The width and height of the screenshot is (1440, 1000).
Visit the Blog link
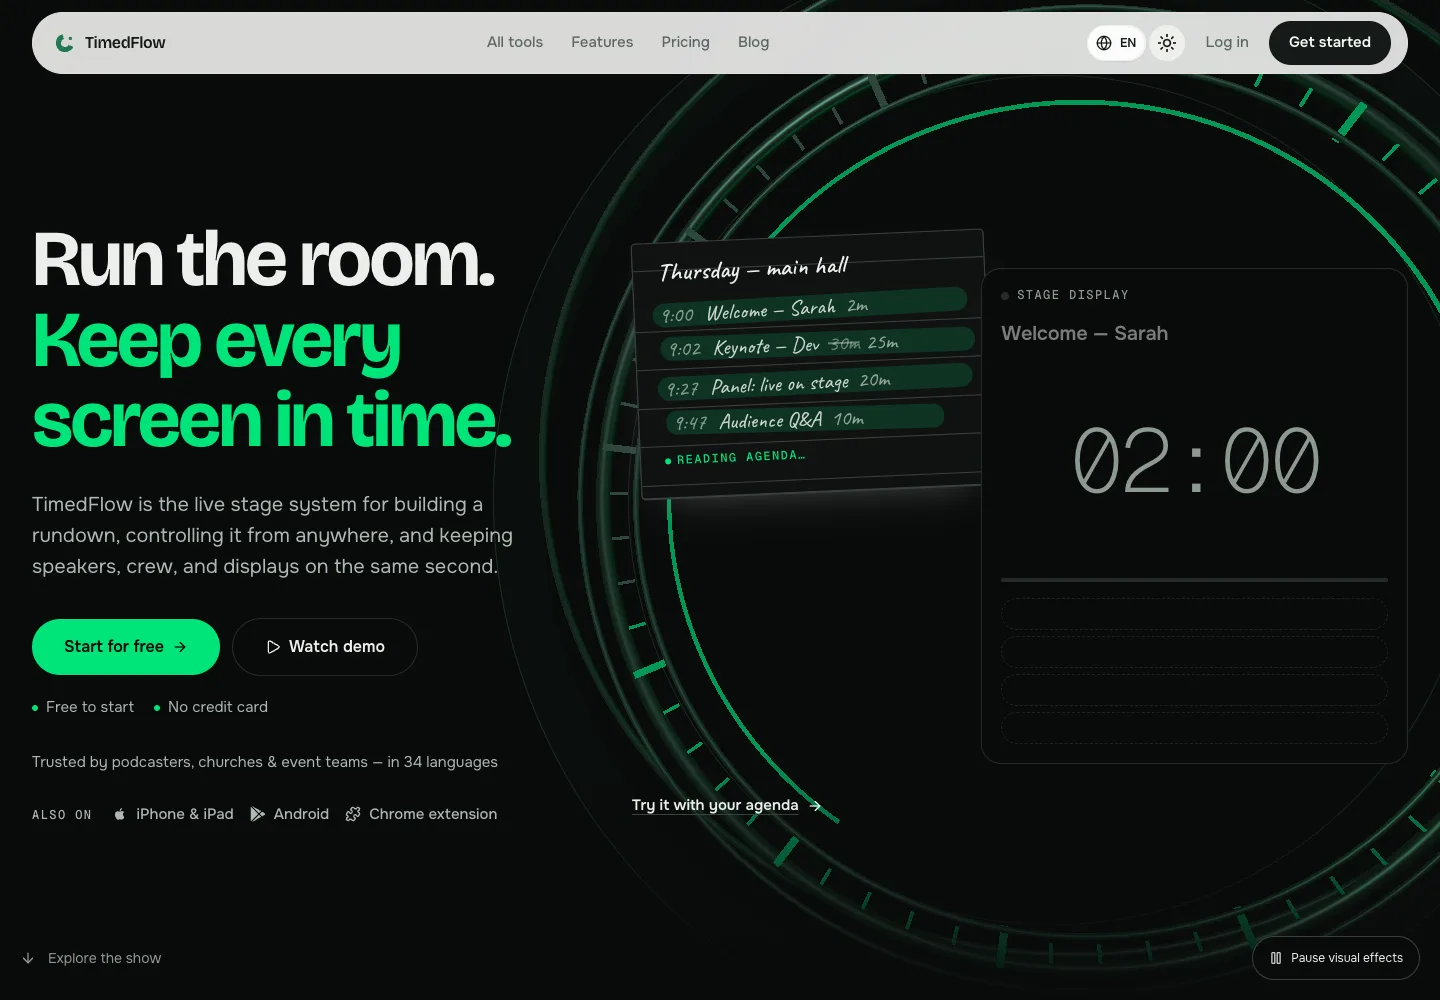coord(753,42)
